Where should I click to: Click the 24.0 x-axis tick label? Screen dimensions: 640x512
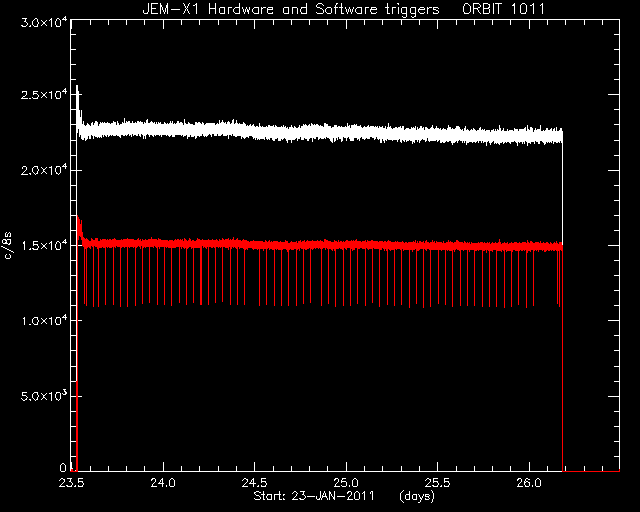coord(163,483)
